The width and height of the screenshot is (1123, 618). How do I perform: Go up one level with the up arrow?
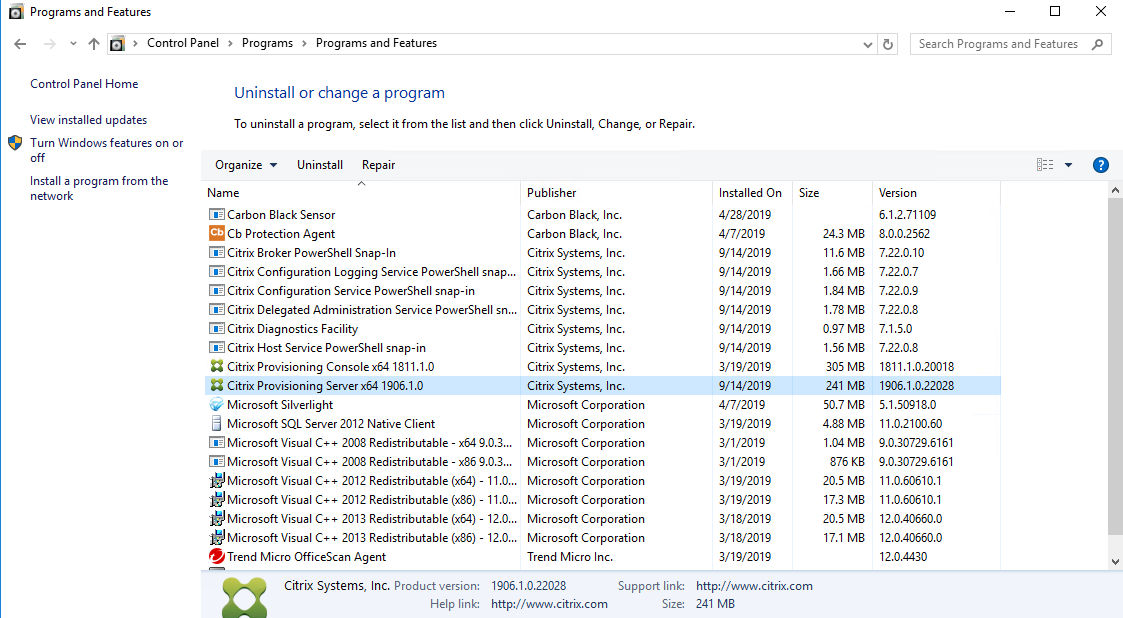94,44
